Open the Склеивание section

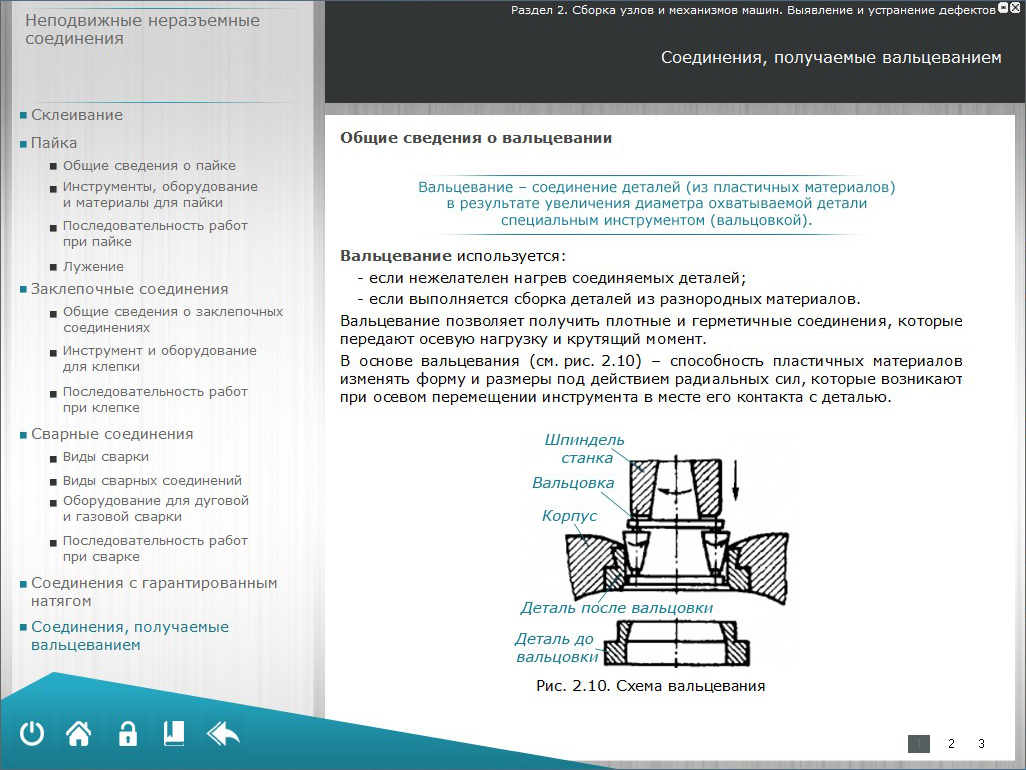click(x=77, y=115)
